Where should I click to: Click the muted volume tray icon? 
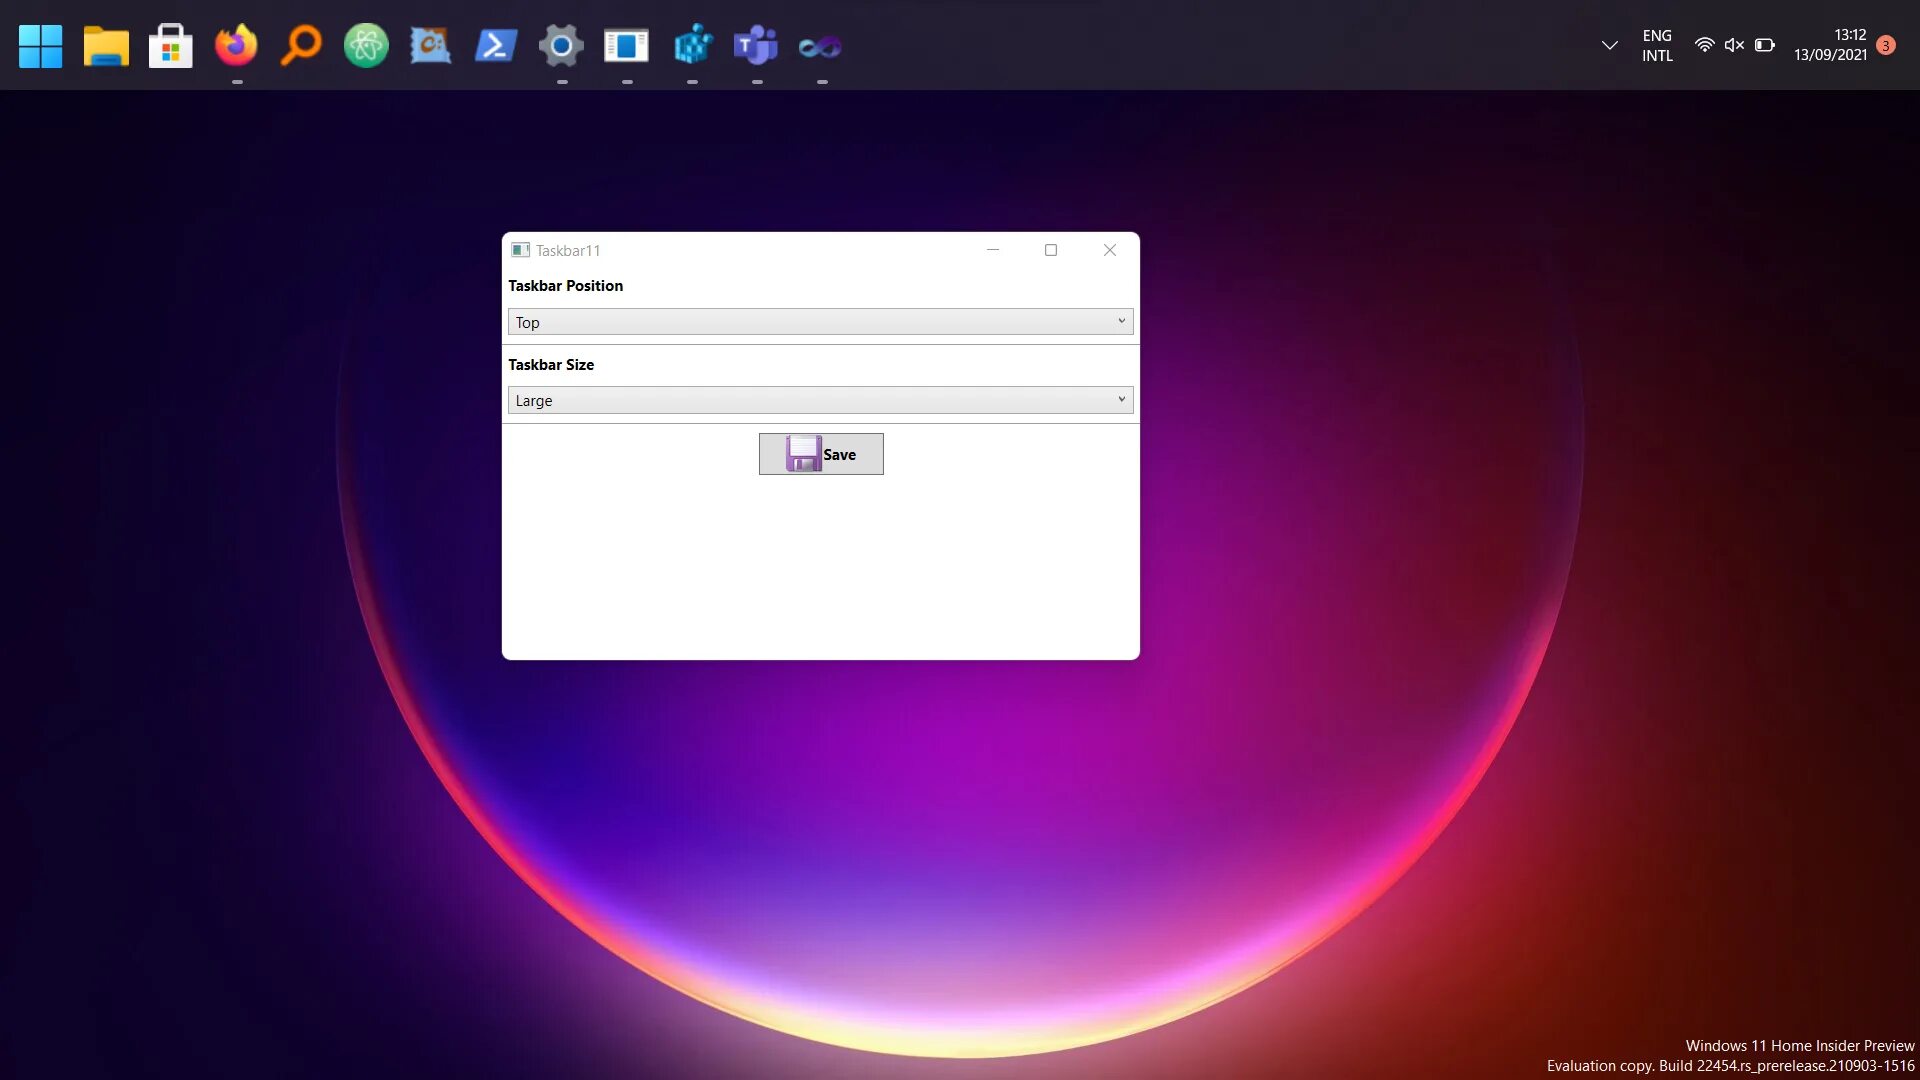click(x=1735, y=45)
